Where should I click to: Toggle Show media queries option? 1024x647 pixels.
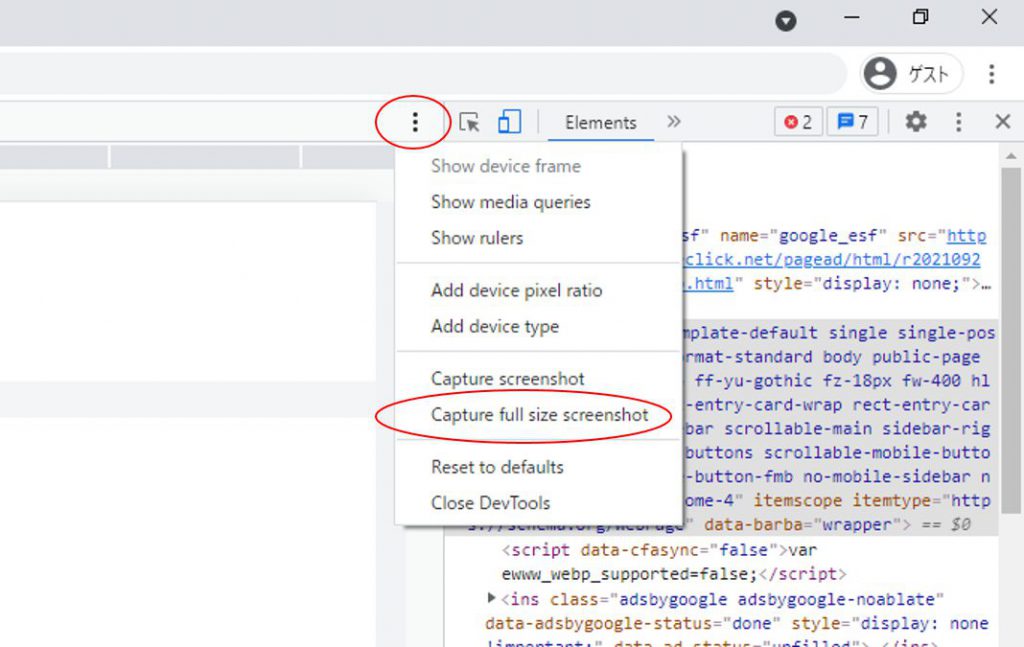point(510,202)
